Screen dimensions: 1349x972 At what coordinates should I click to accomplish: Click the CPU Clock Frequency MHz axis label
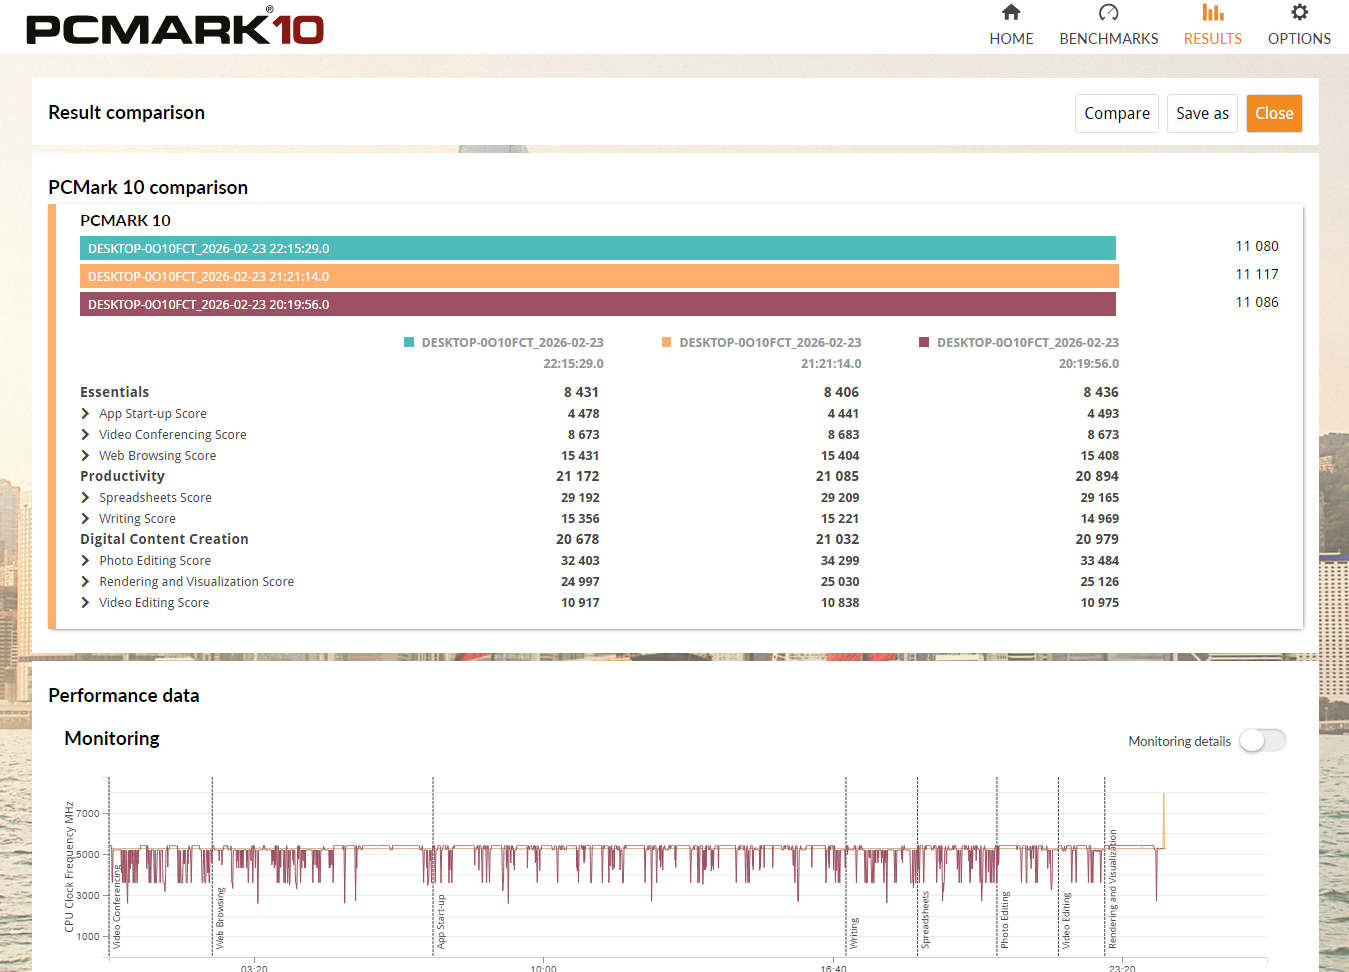coord(69,866)
